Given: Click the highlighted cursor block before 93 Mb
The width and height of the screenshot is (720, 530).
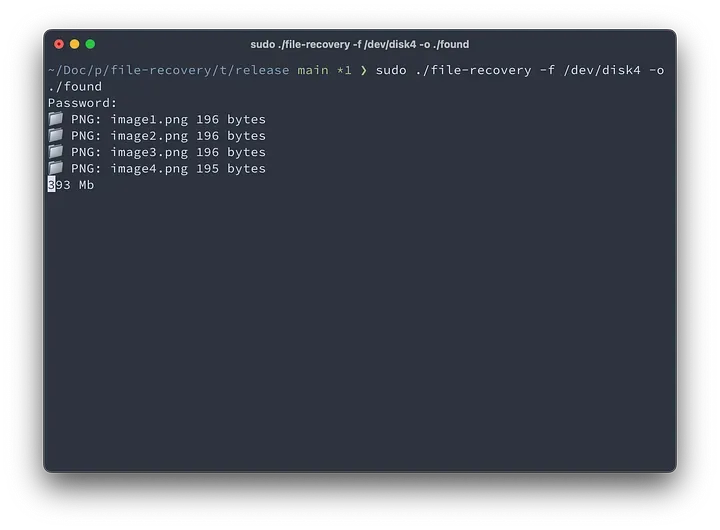Looking at the screenshot, I should coord(52,184).
